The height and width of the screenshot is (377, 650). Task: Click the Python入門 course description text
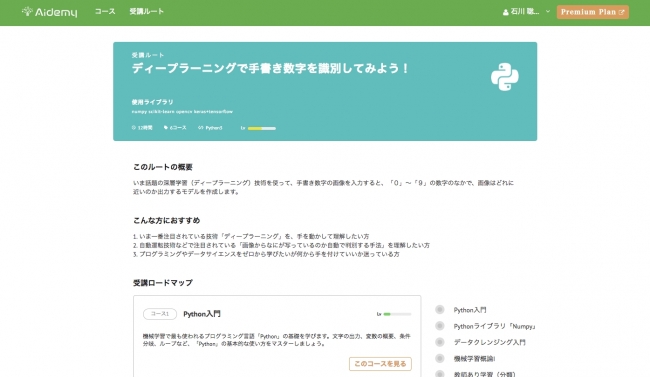pyautogui.click(x=276, y=340)
